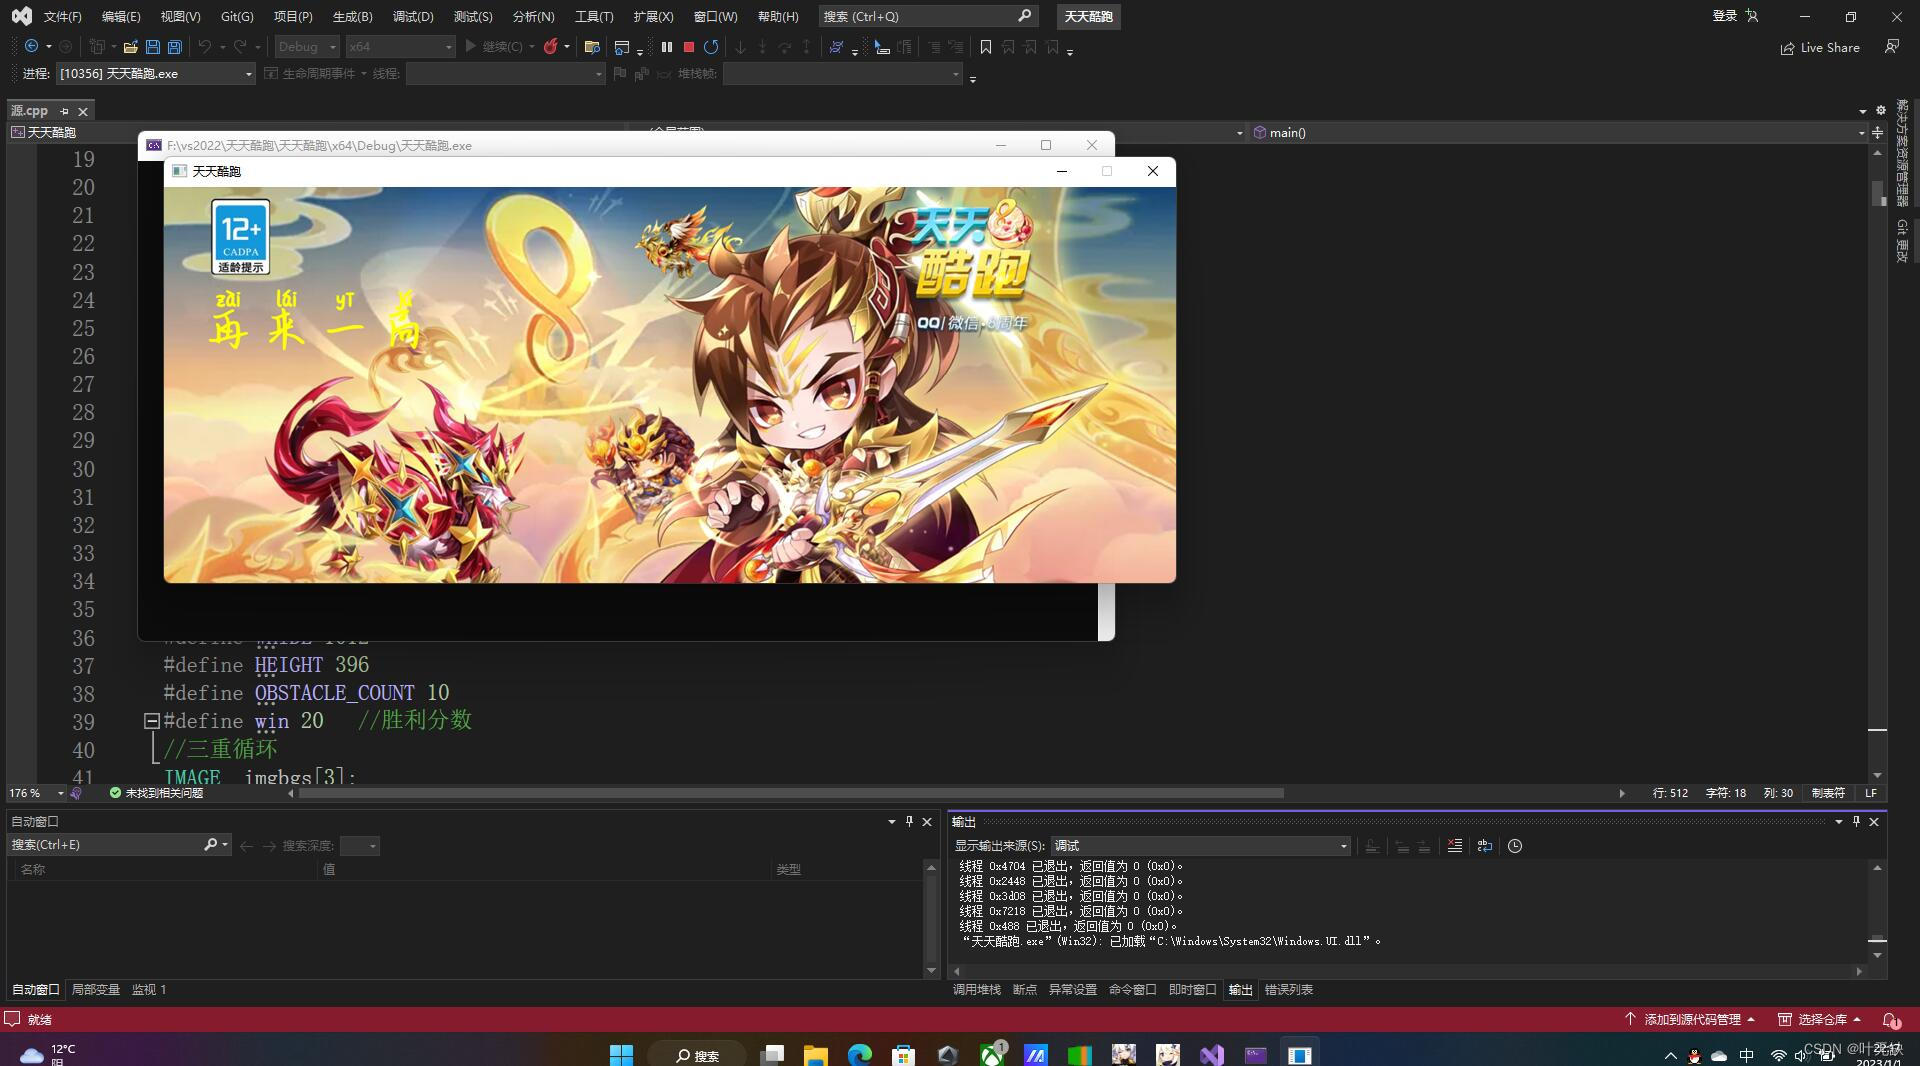Viewport: 1920px width, 1066px height.
Task: Open the file-in-solution folder search icon
Action: pyautogui.click(x=592, y=47)
